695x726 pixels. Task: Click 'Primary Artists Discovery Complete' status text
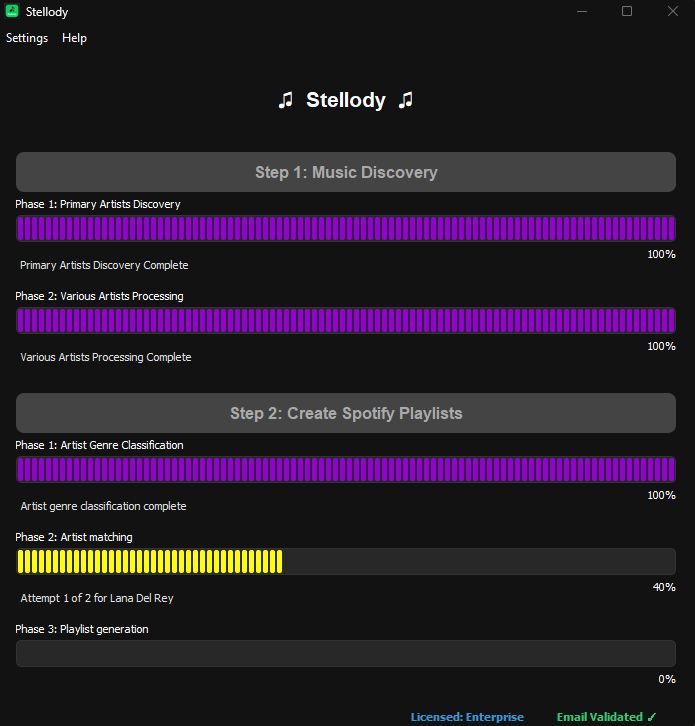(x=104, y=265)
